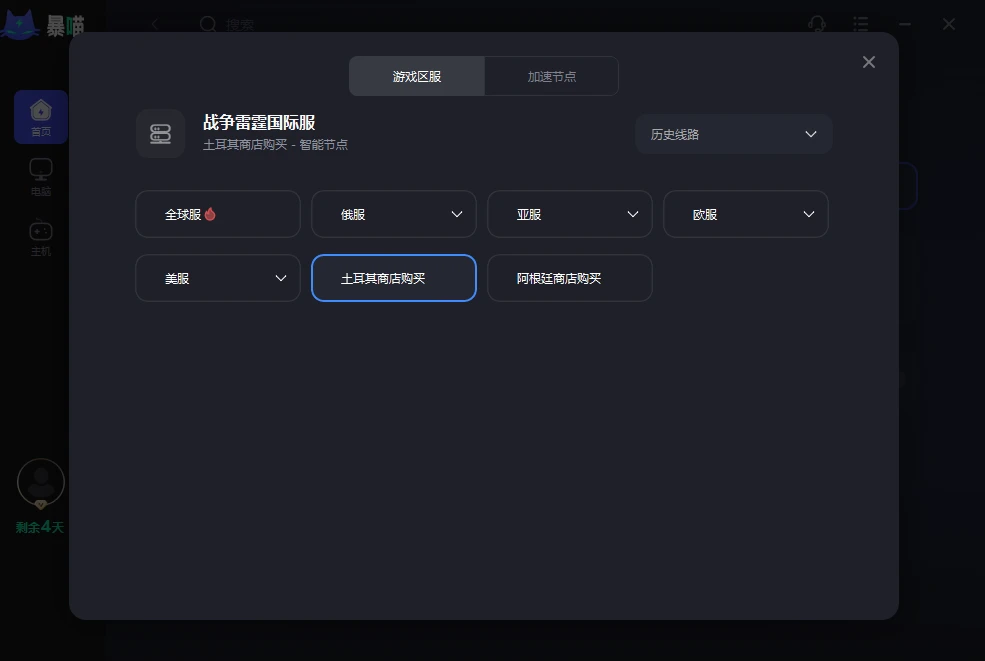Open the customer service headset icon
This screenshot has height=661, width=985.
(817, 25)
